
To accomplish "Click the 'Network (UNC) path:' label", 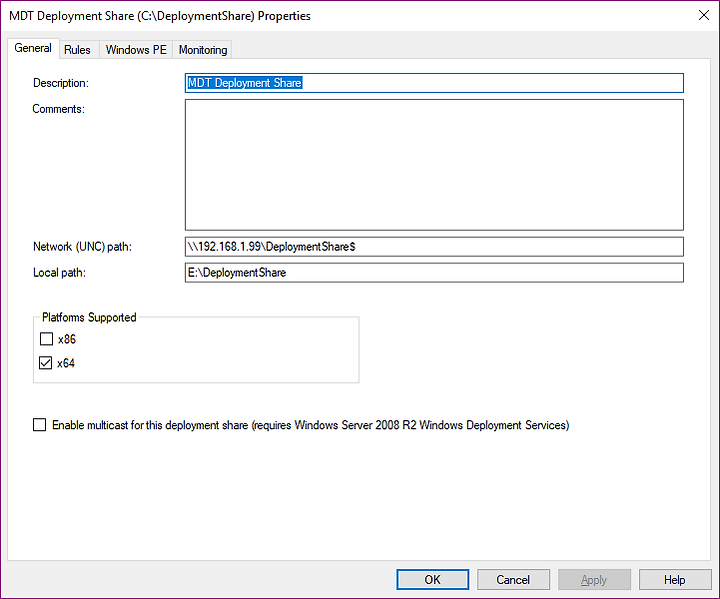I will [82, 247].
